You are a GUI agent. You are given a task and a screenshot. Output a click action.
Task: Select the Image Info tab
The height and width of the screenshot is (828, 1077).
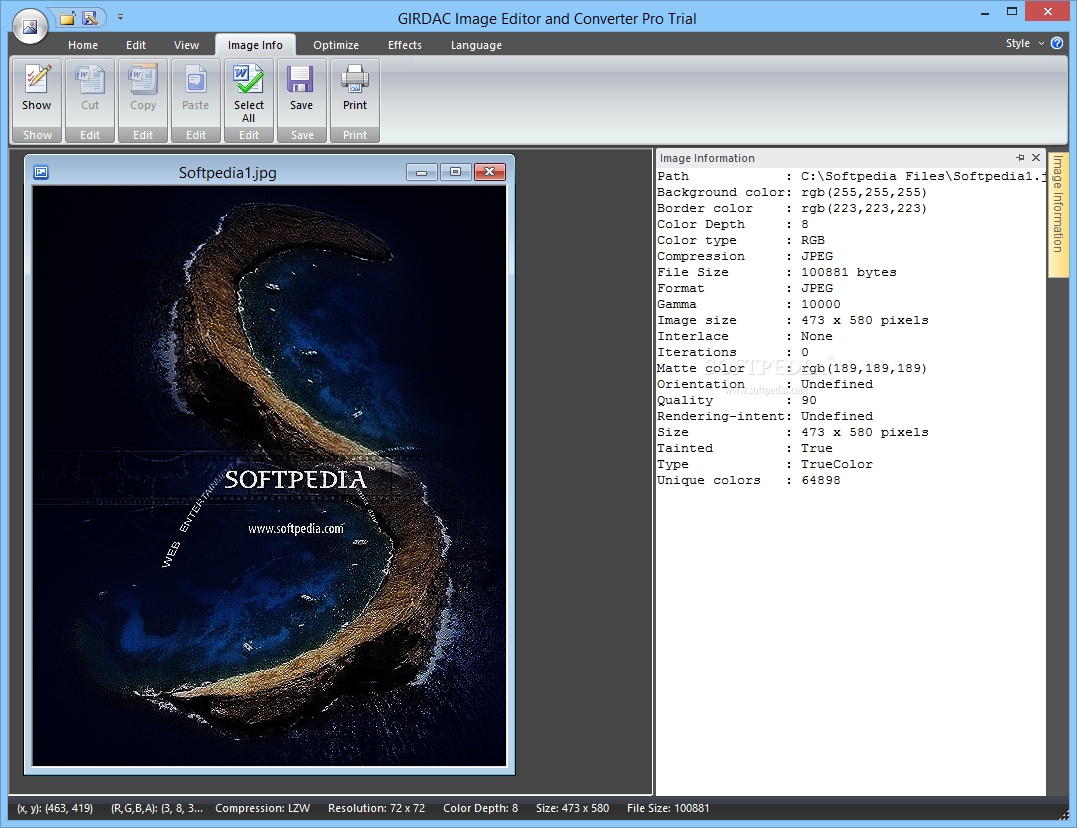tap(255, 45)
